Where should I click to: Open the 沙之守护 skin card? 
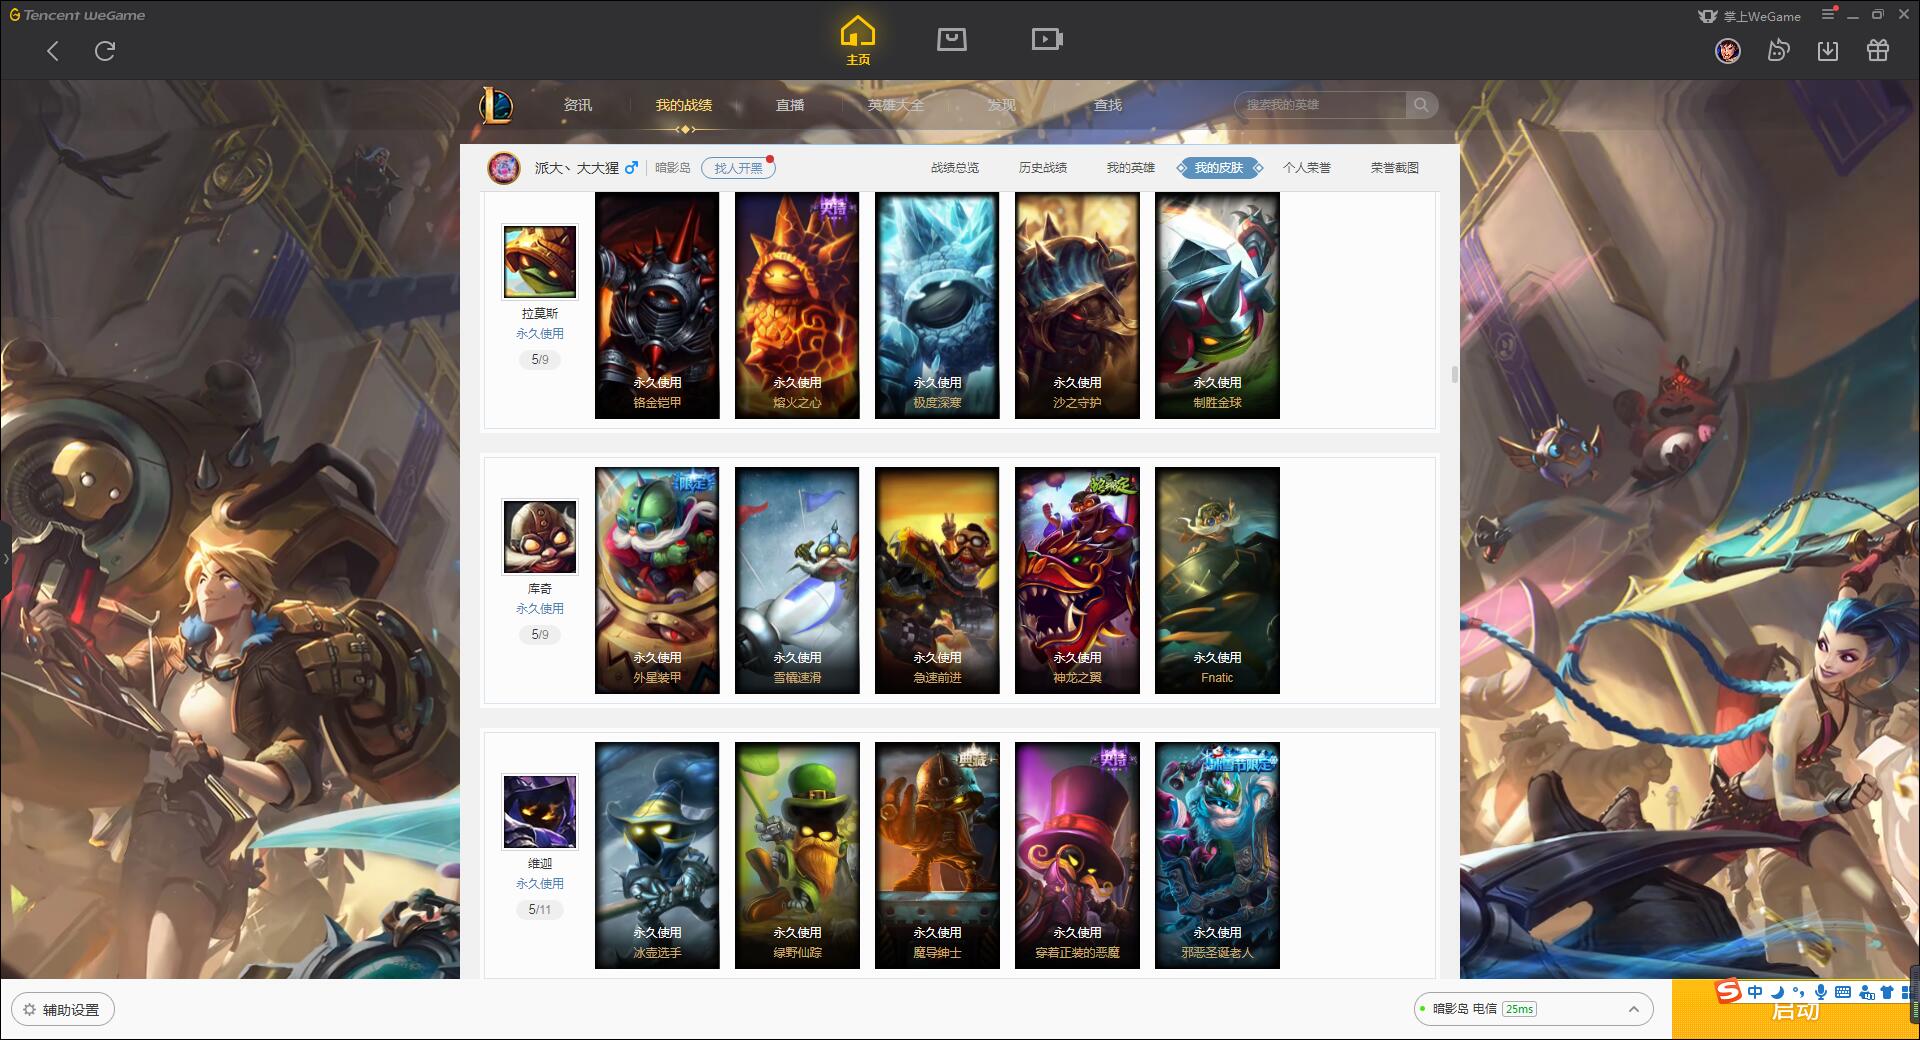[1077, 305]
